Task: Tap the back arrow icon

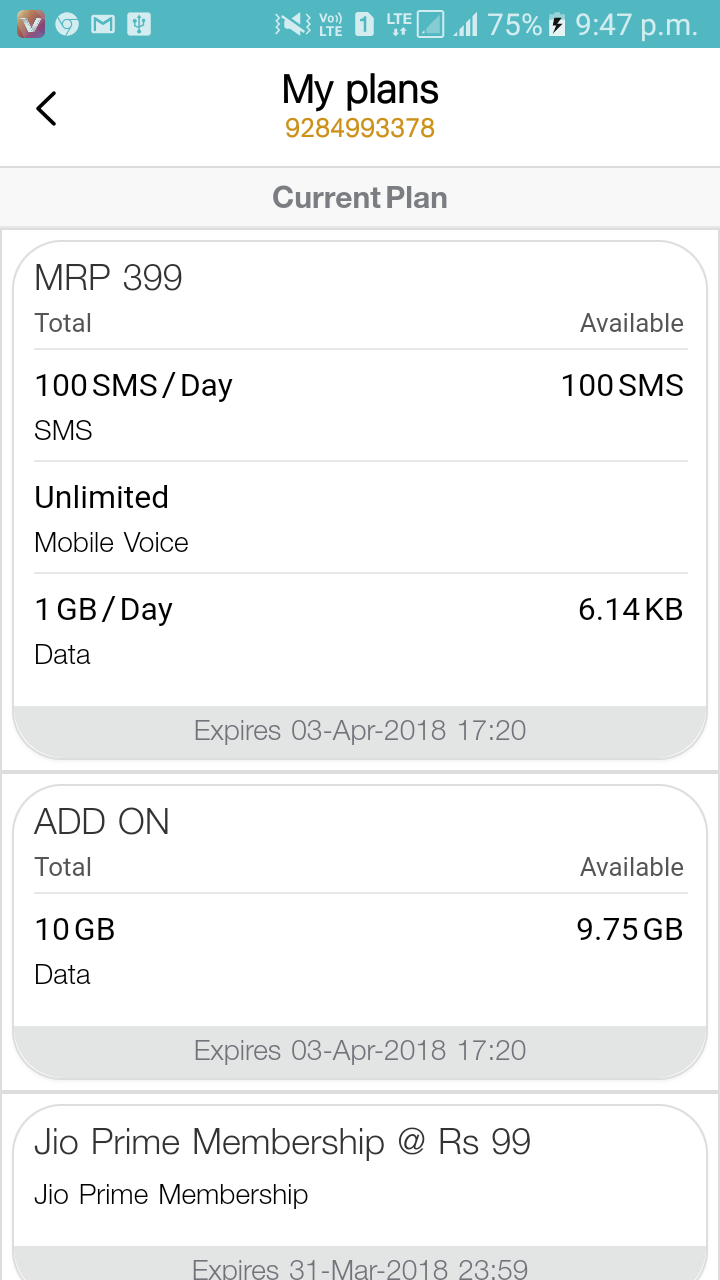Action: [46, 108]
